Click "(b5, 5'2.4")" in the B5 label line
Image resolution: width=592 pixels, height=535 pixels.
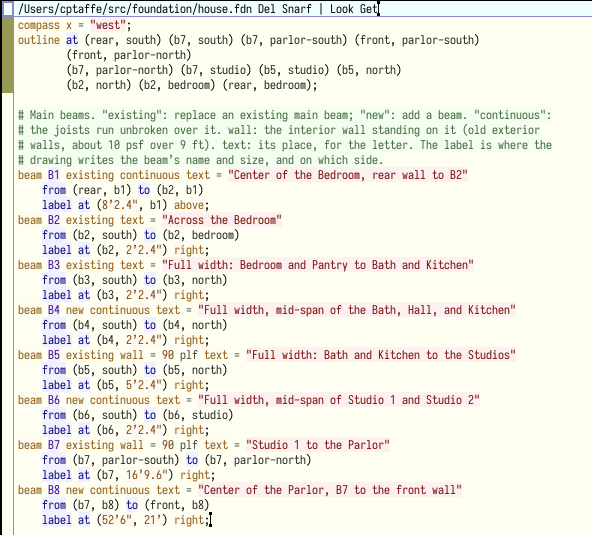pyautogui.click(x=132, y=385)
